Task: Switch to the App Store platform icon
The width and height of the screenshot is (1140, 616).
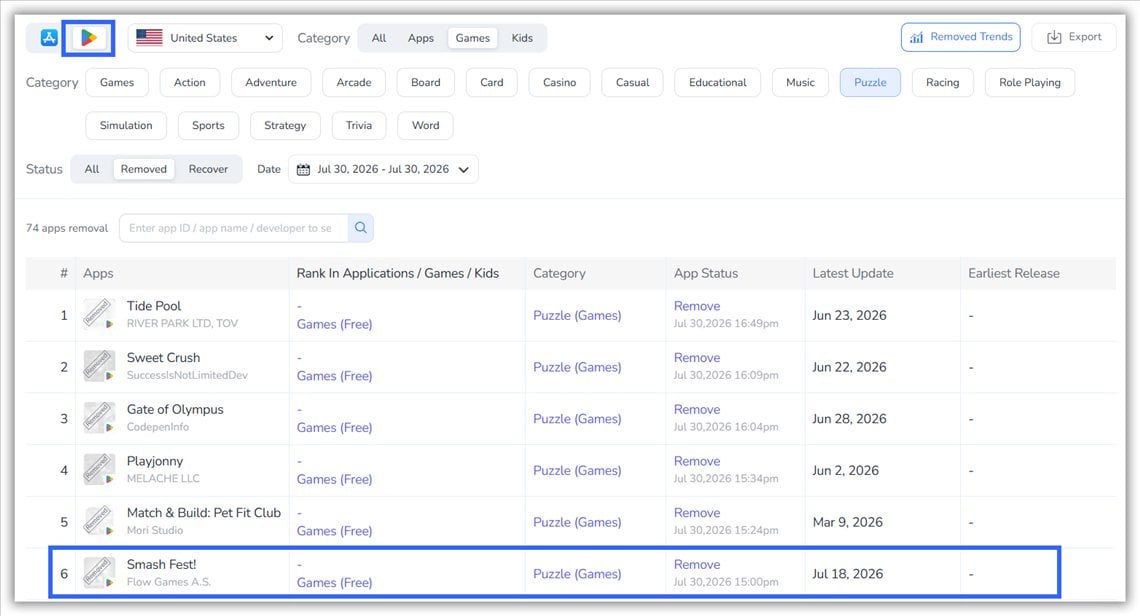Action: 49,38
